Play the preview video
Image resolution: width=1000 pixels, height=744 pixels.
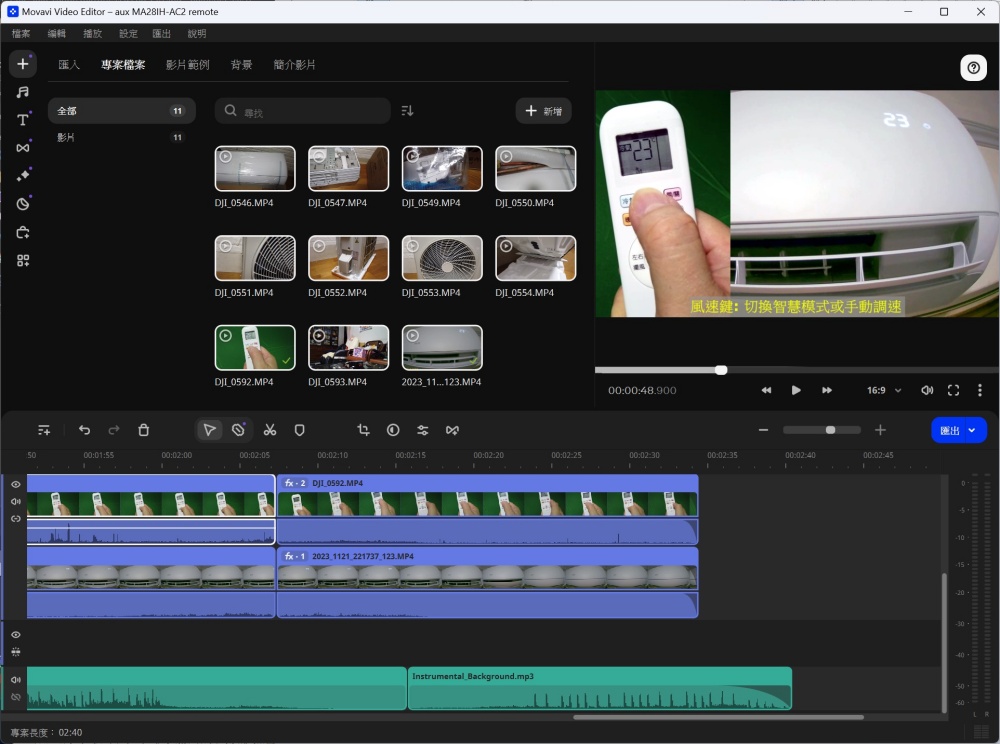point(796,390)
